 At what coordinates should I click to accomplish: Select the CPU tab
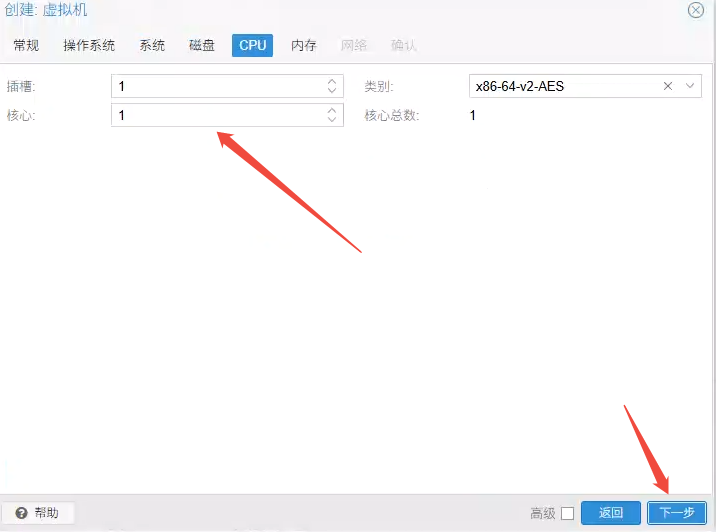click(x=252, y=45)
